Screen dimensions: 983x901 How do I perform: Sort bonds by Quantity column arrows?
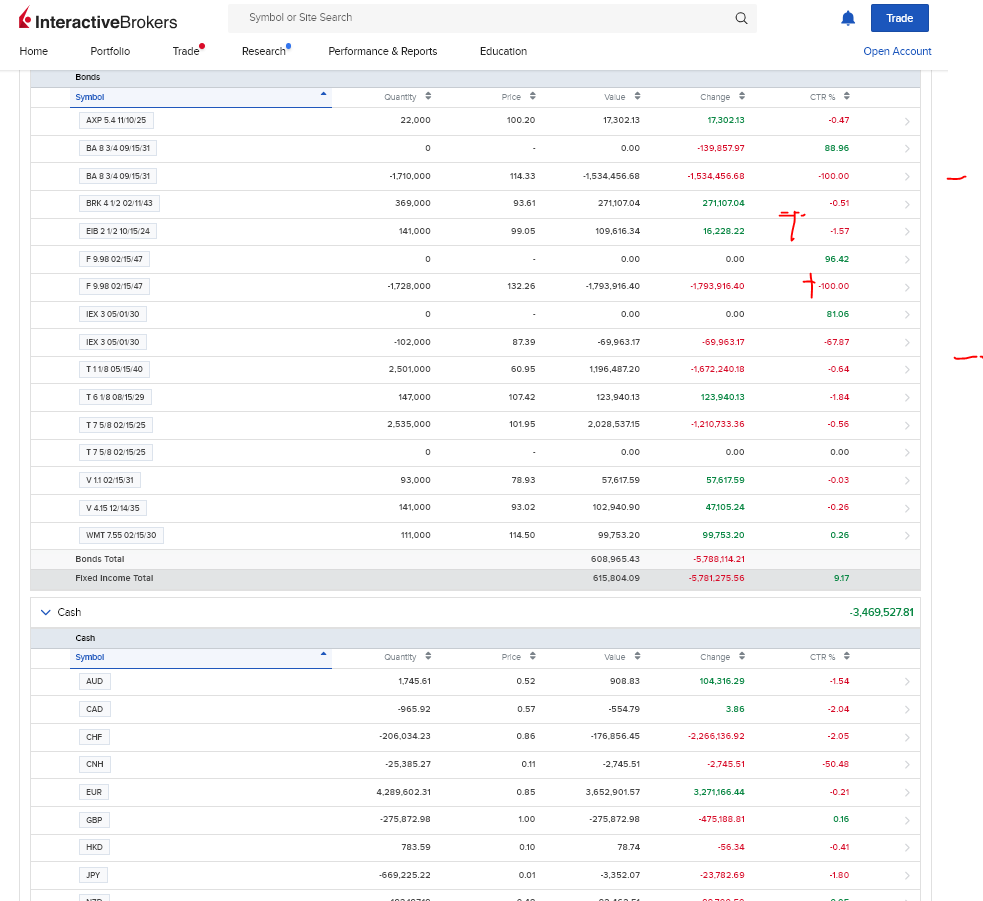(428, 96)
